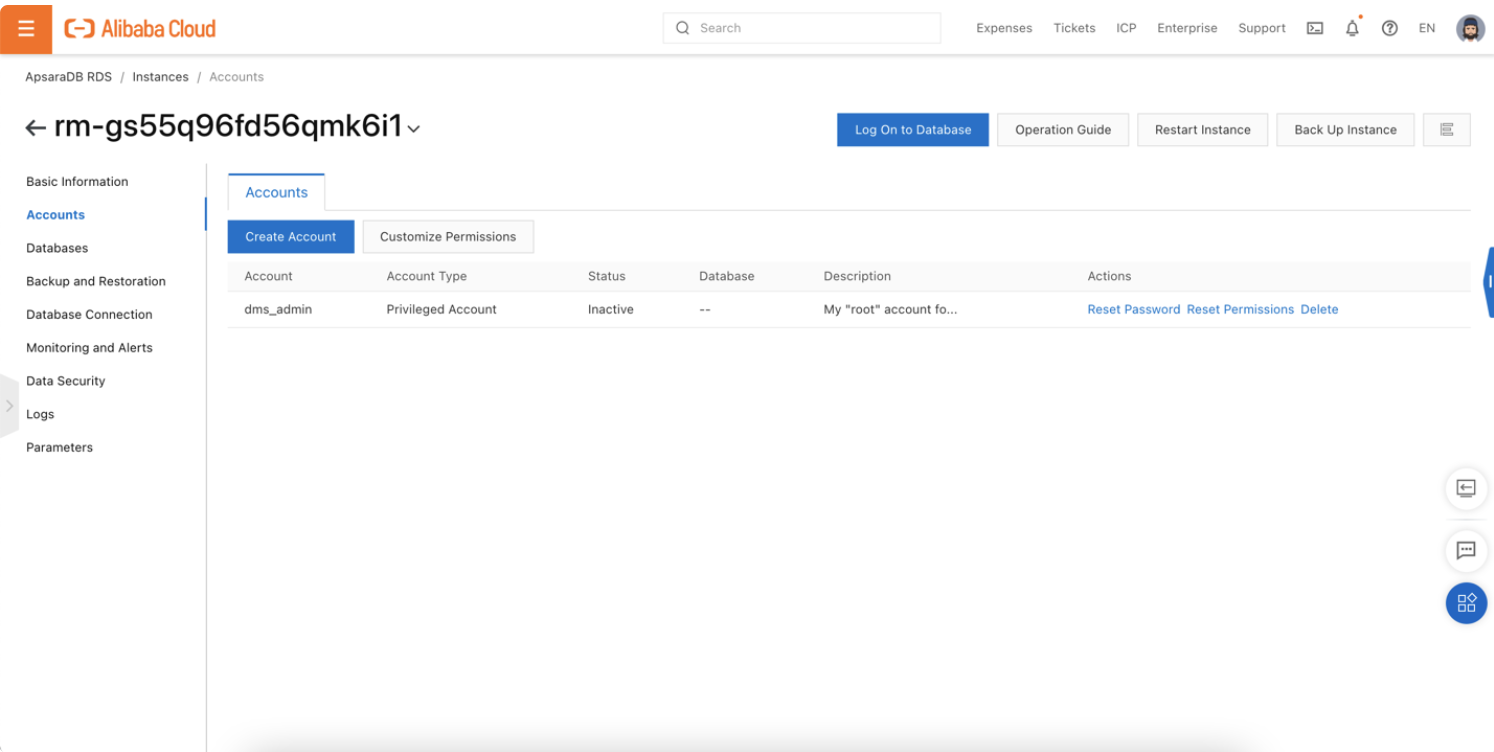Click Reset Password for dms_admin
1494x752 pixels.
pyautogui.click(x=1133, y=310)
